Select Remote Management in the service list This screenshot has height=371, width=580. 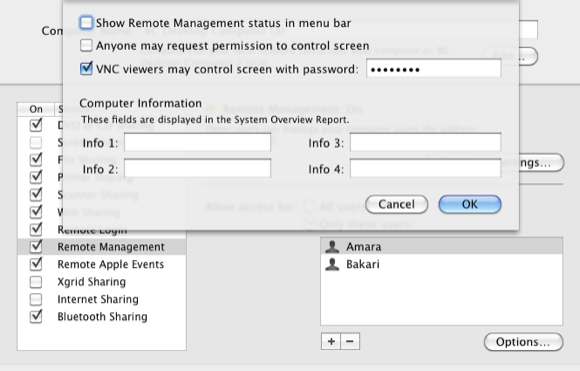point(102,247)
